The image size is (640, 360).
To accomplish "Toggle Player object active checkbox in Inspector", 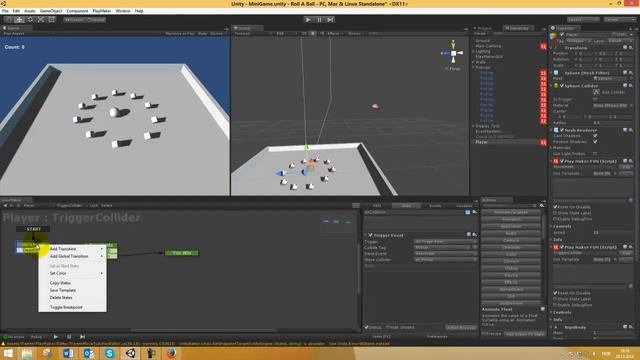I will click(562, 35).
